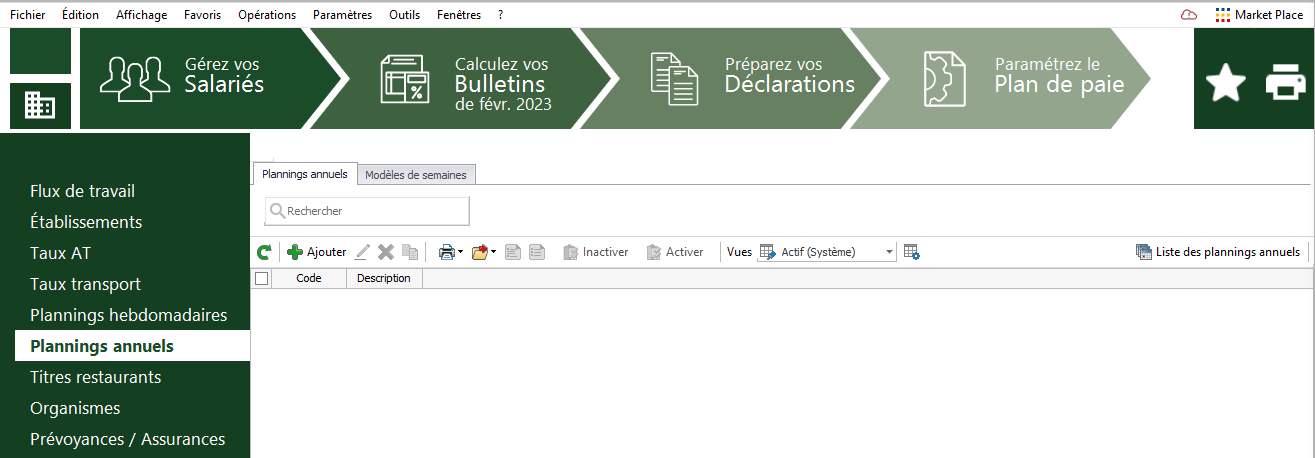Click the Ajouter button
The height and width of the screenshot is (458, 1315).
tap(317, 252)
